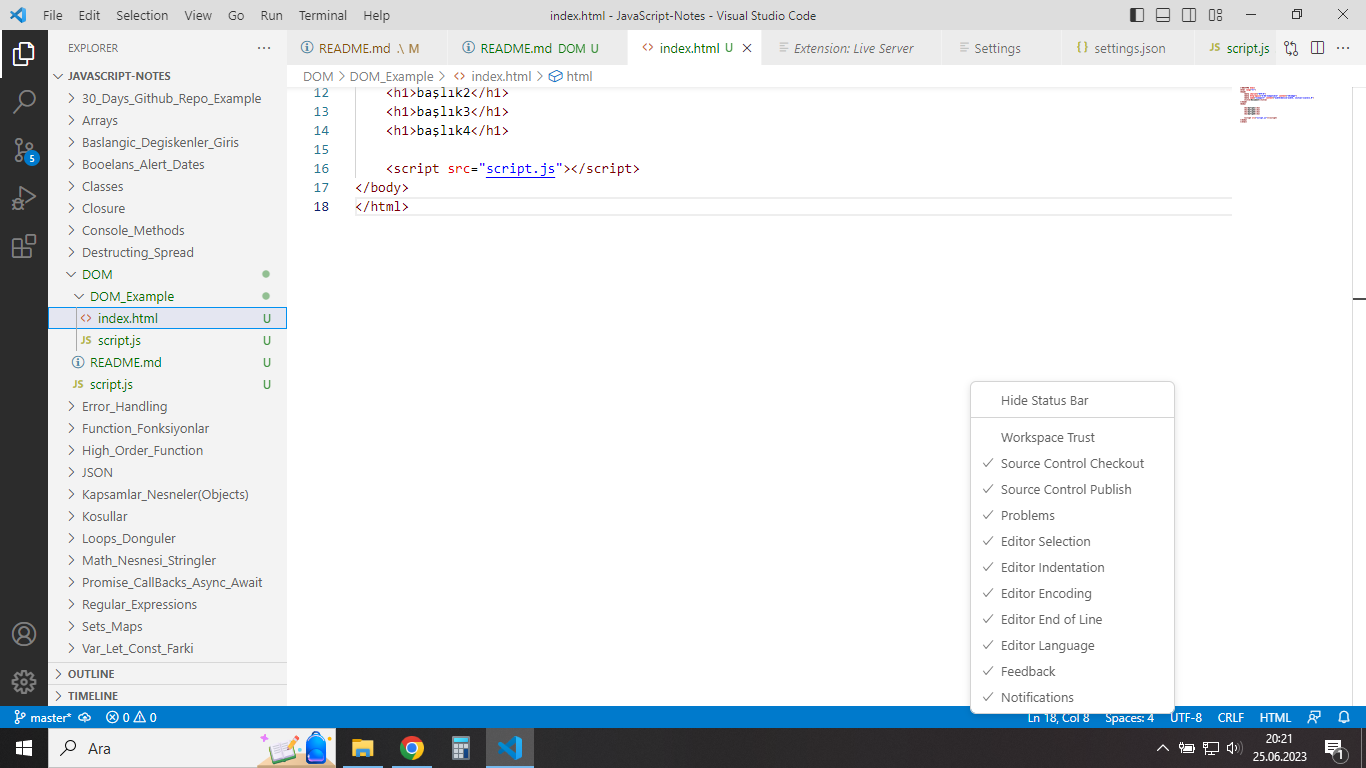
Task: Toggle Editor Selection status entry
Action: coord(1072,541)
